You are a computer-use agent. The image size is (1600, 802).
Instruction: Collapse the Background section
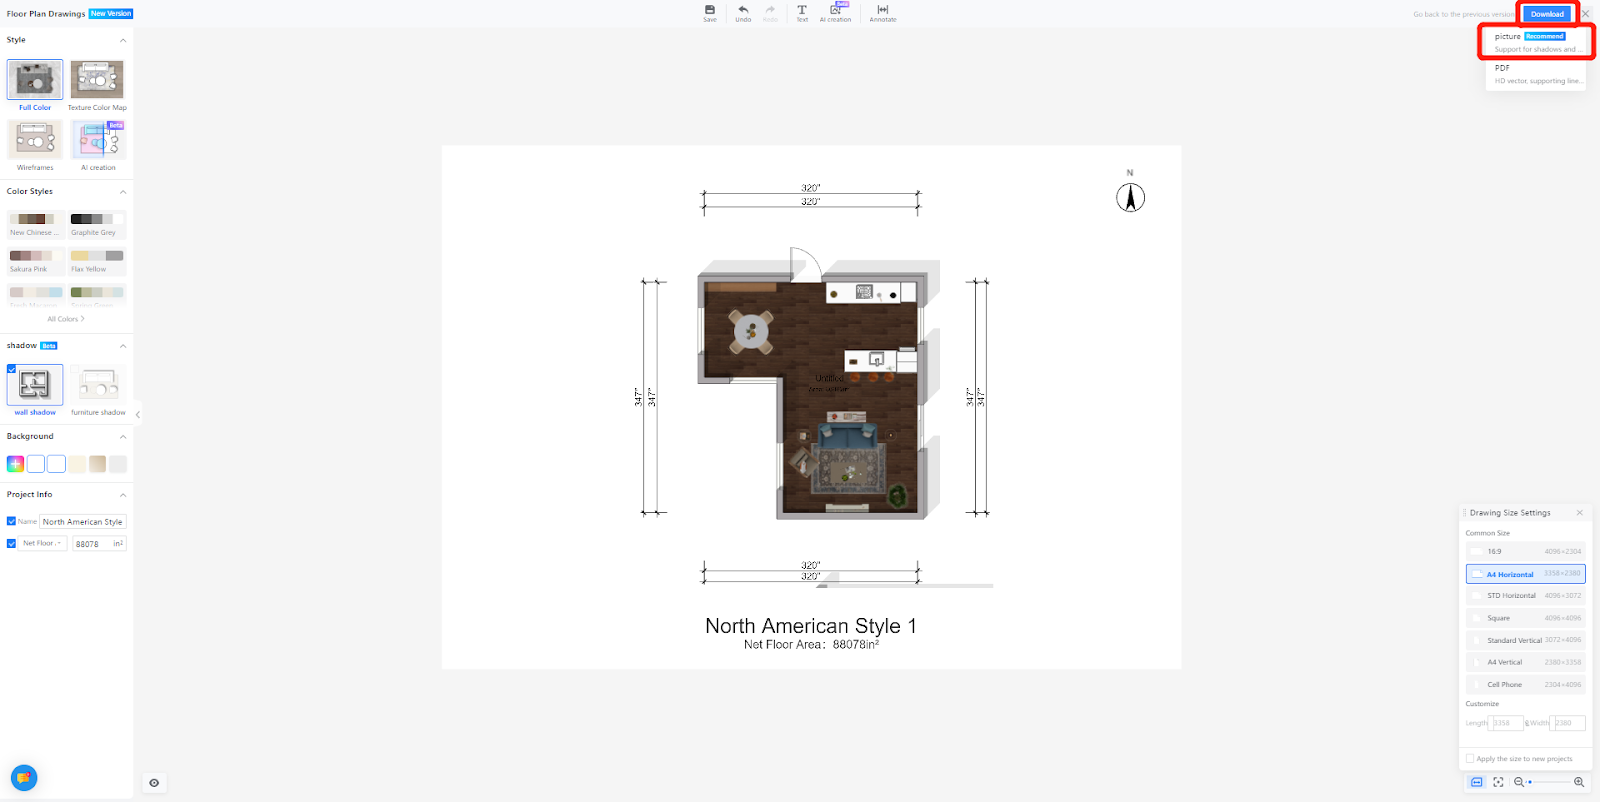[x=123, y=437]
